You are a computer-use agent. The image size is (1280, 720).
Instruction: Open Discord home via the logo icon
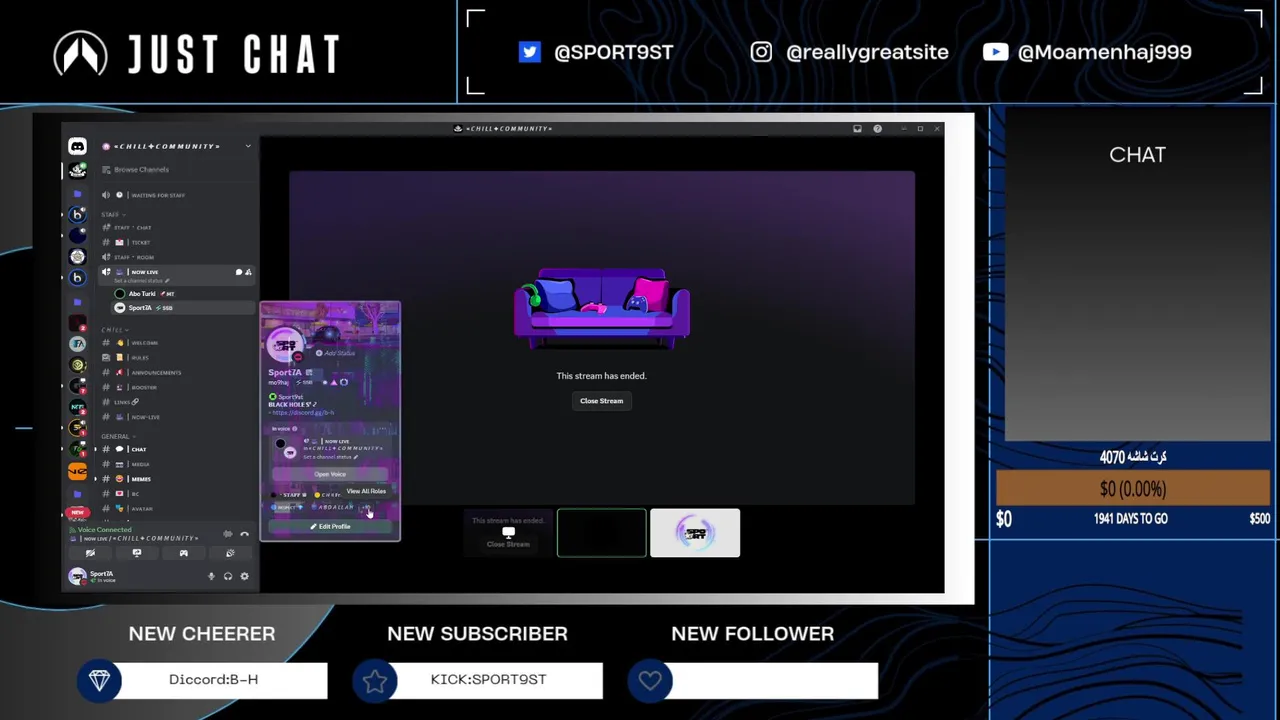pos(77,146)
